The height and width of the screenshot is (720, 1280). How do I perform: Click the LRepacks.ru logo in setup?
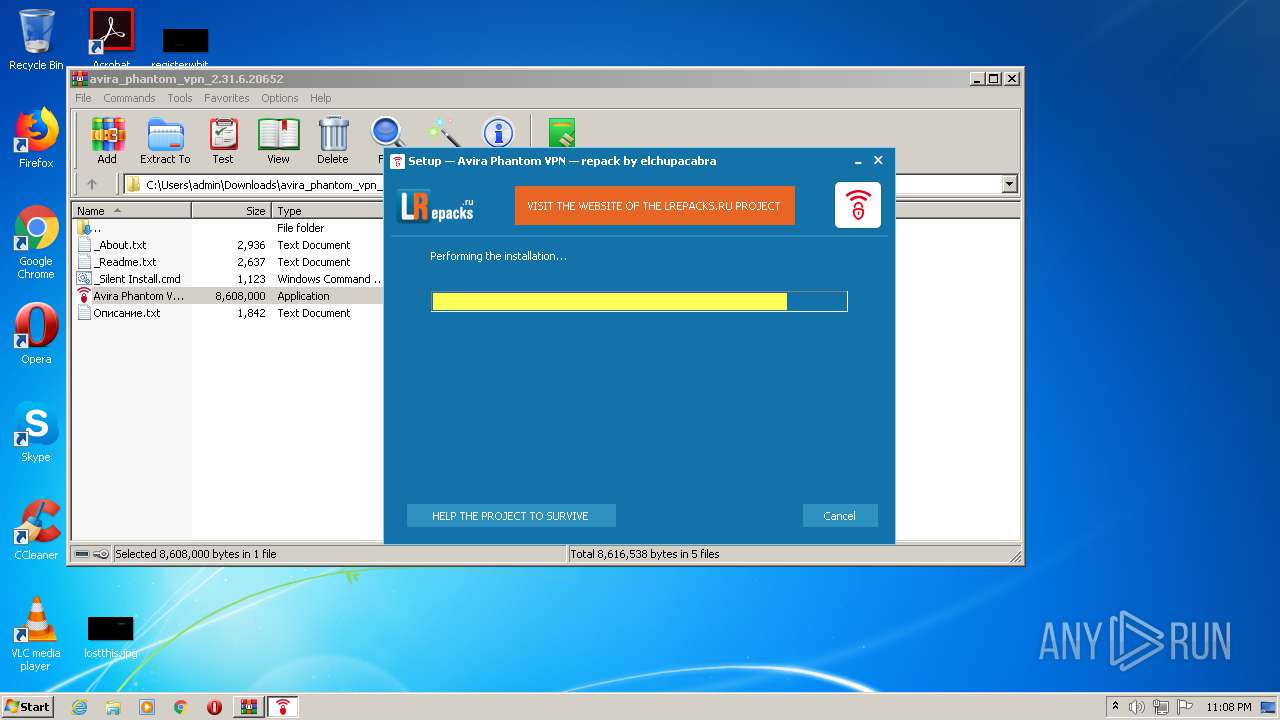pos(437,205)
